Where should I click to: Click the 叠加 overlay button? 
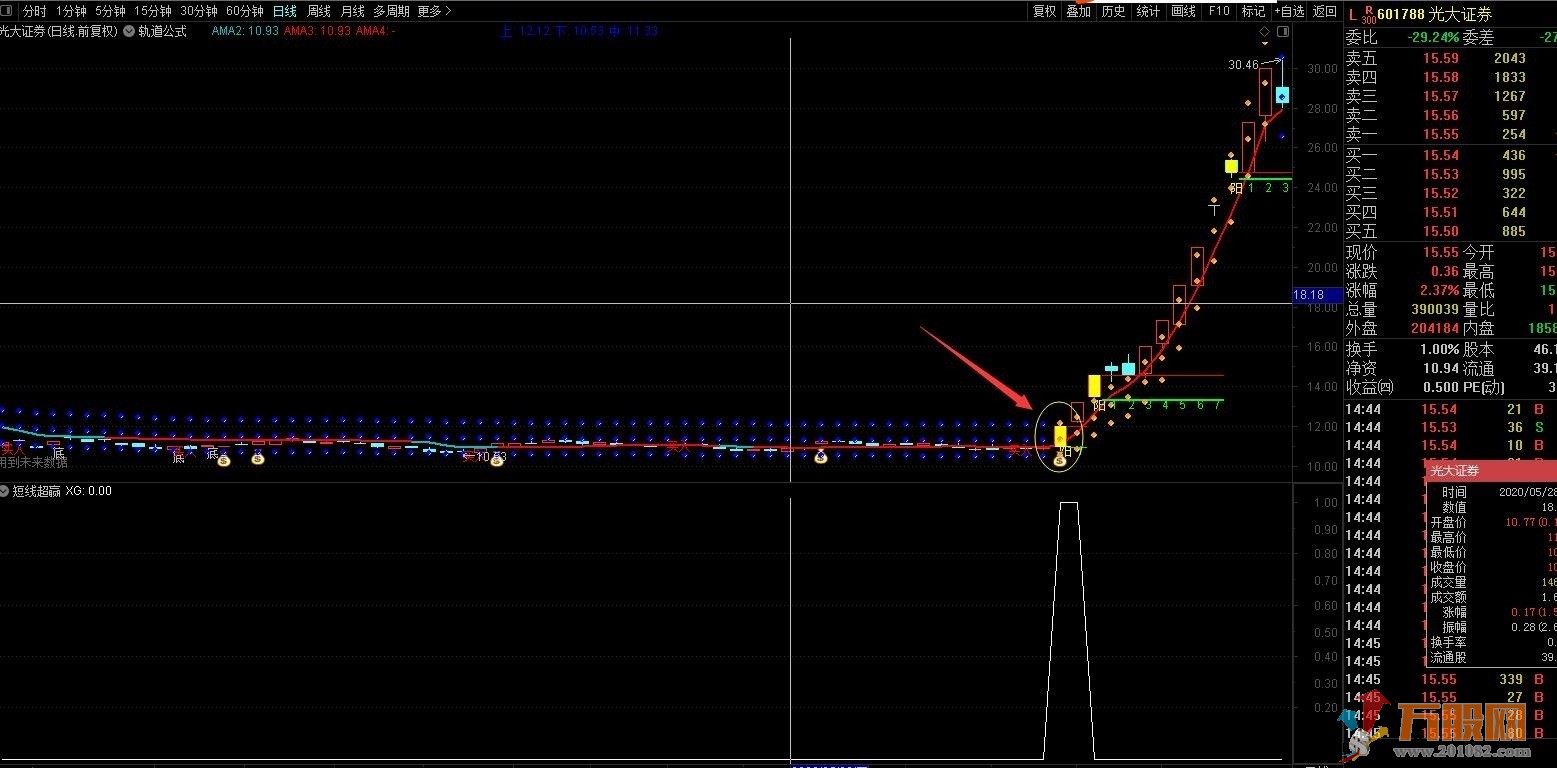[x=1078, y=11]
